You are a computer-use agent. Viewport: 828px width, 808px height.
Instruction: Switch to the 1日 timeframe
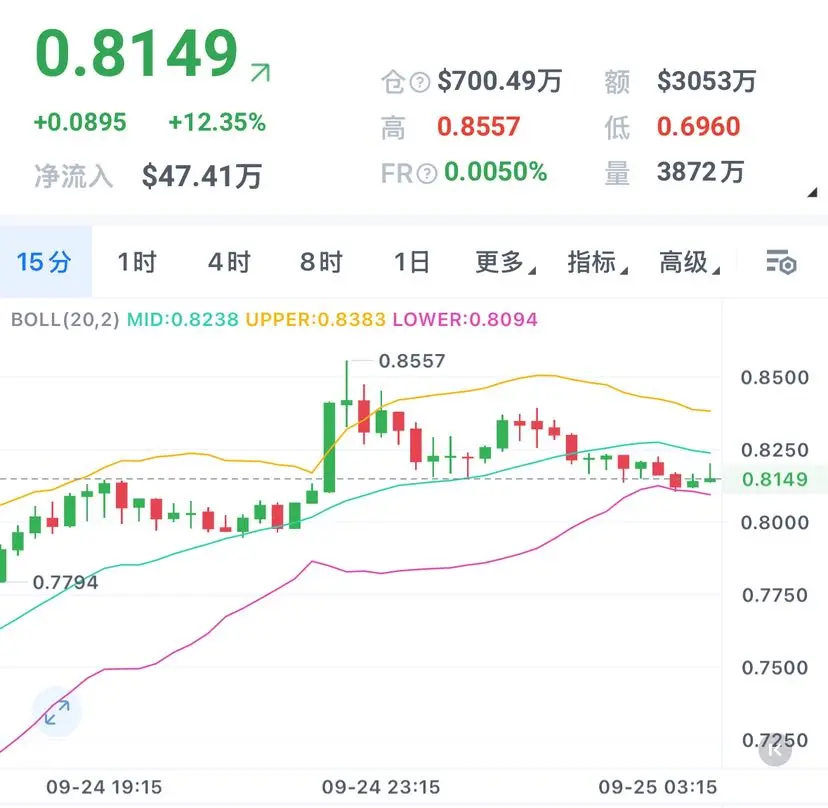click(x=412, y=262)
